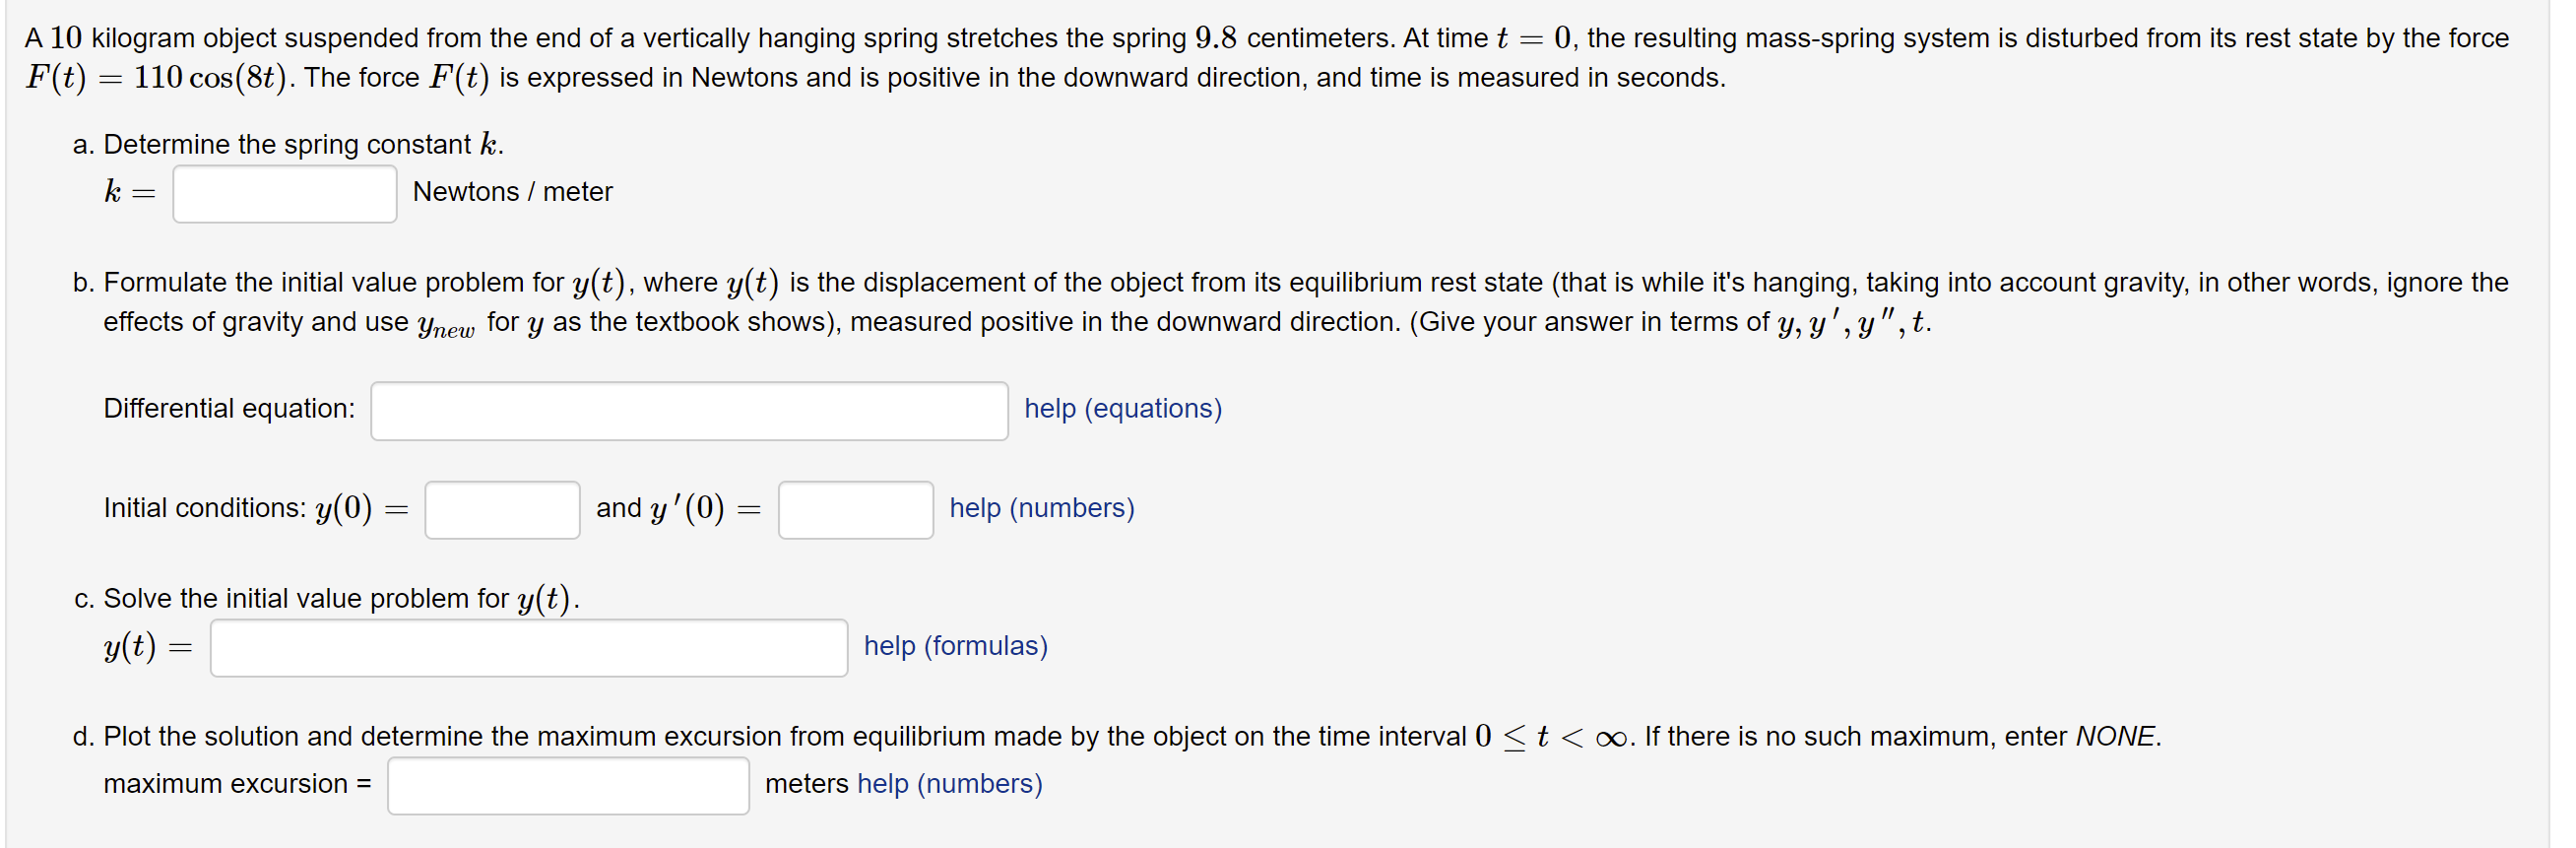Screen dimensions: 2576x848
Task: Click the 'Newtons / meter' unit label
Action: pos(512,192)
